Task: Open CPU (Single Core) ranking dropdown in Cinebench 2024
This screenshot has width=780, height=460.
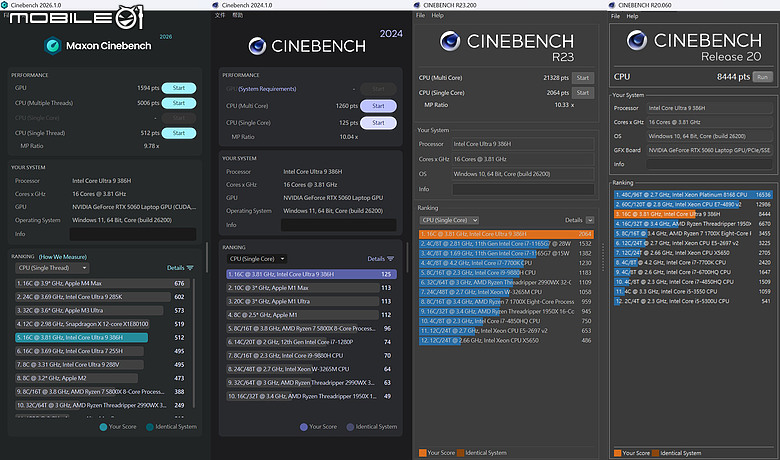Action: pyautogui.click(x=257, y=259)
